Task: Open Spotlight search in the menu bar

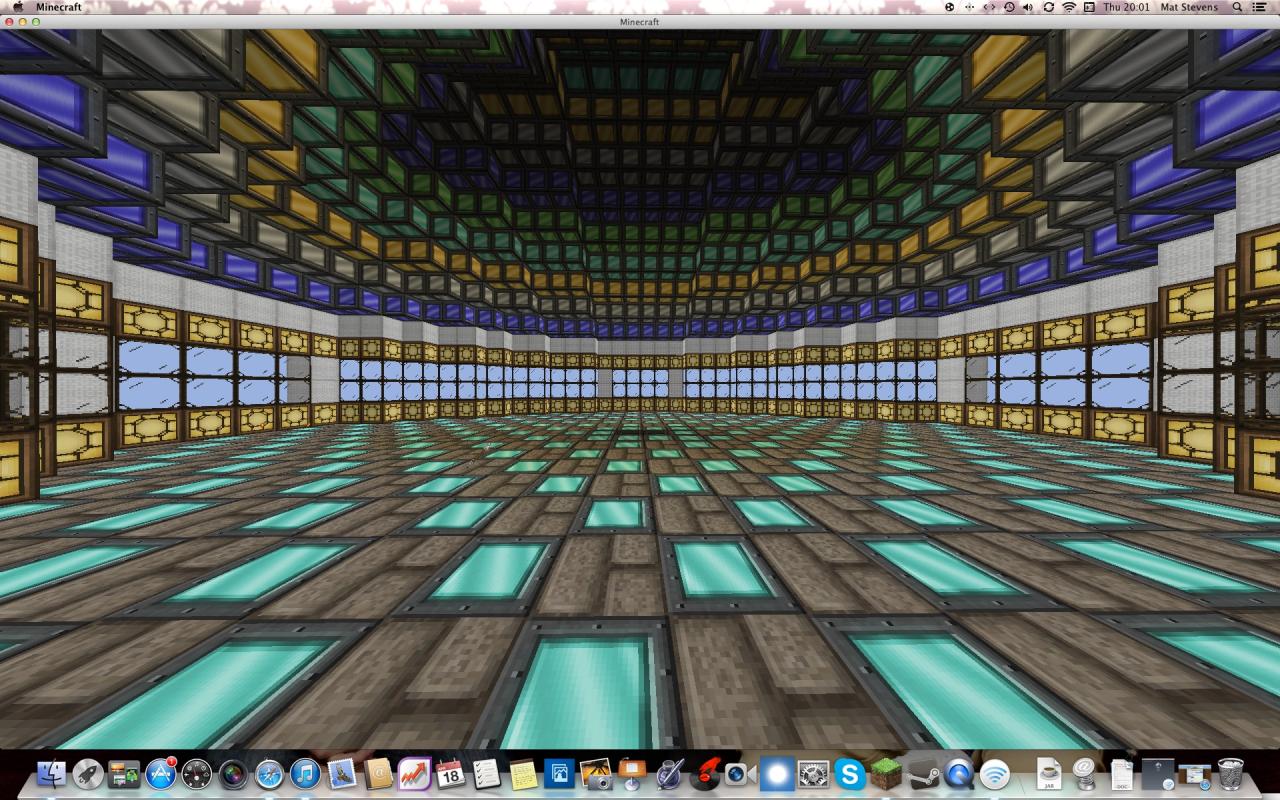Action: point(1236,6)
